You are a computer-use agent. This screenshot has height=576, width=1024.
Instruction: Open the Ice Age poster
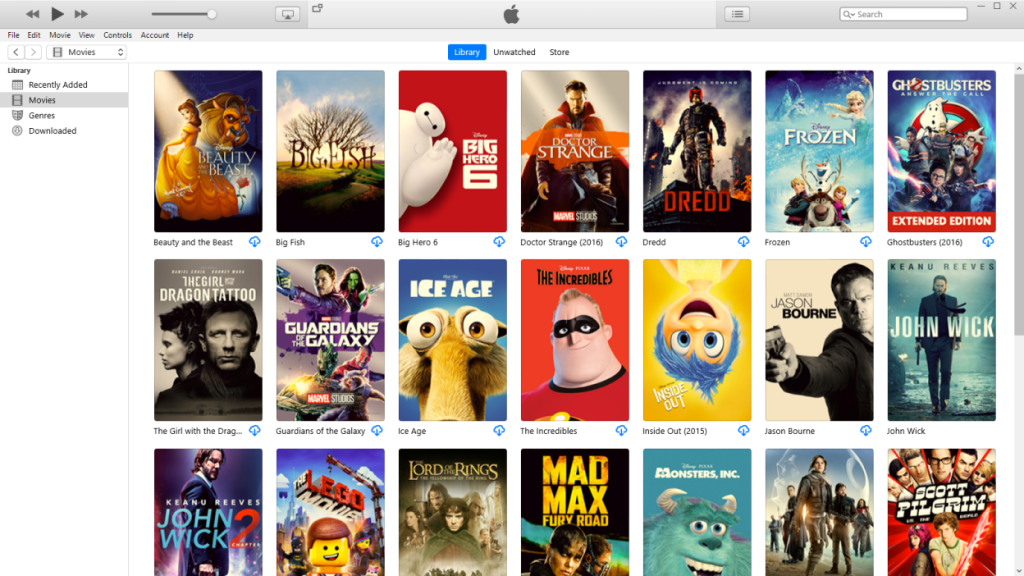[x=453, y=340]
